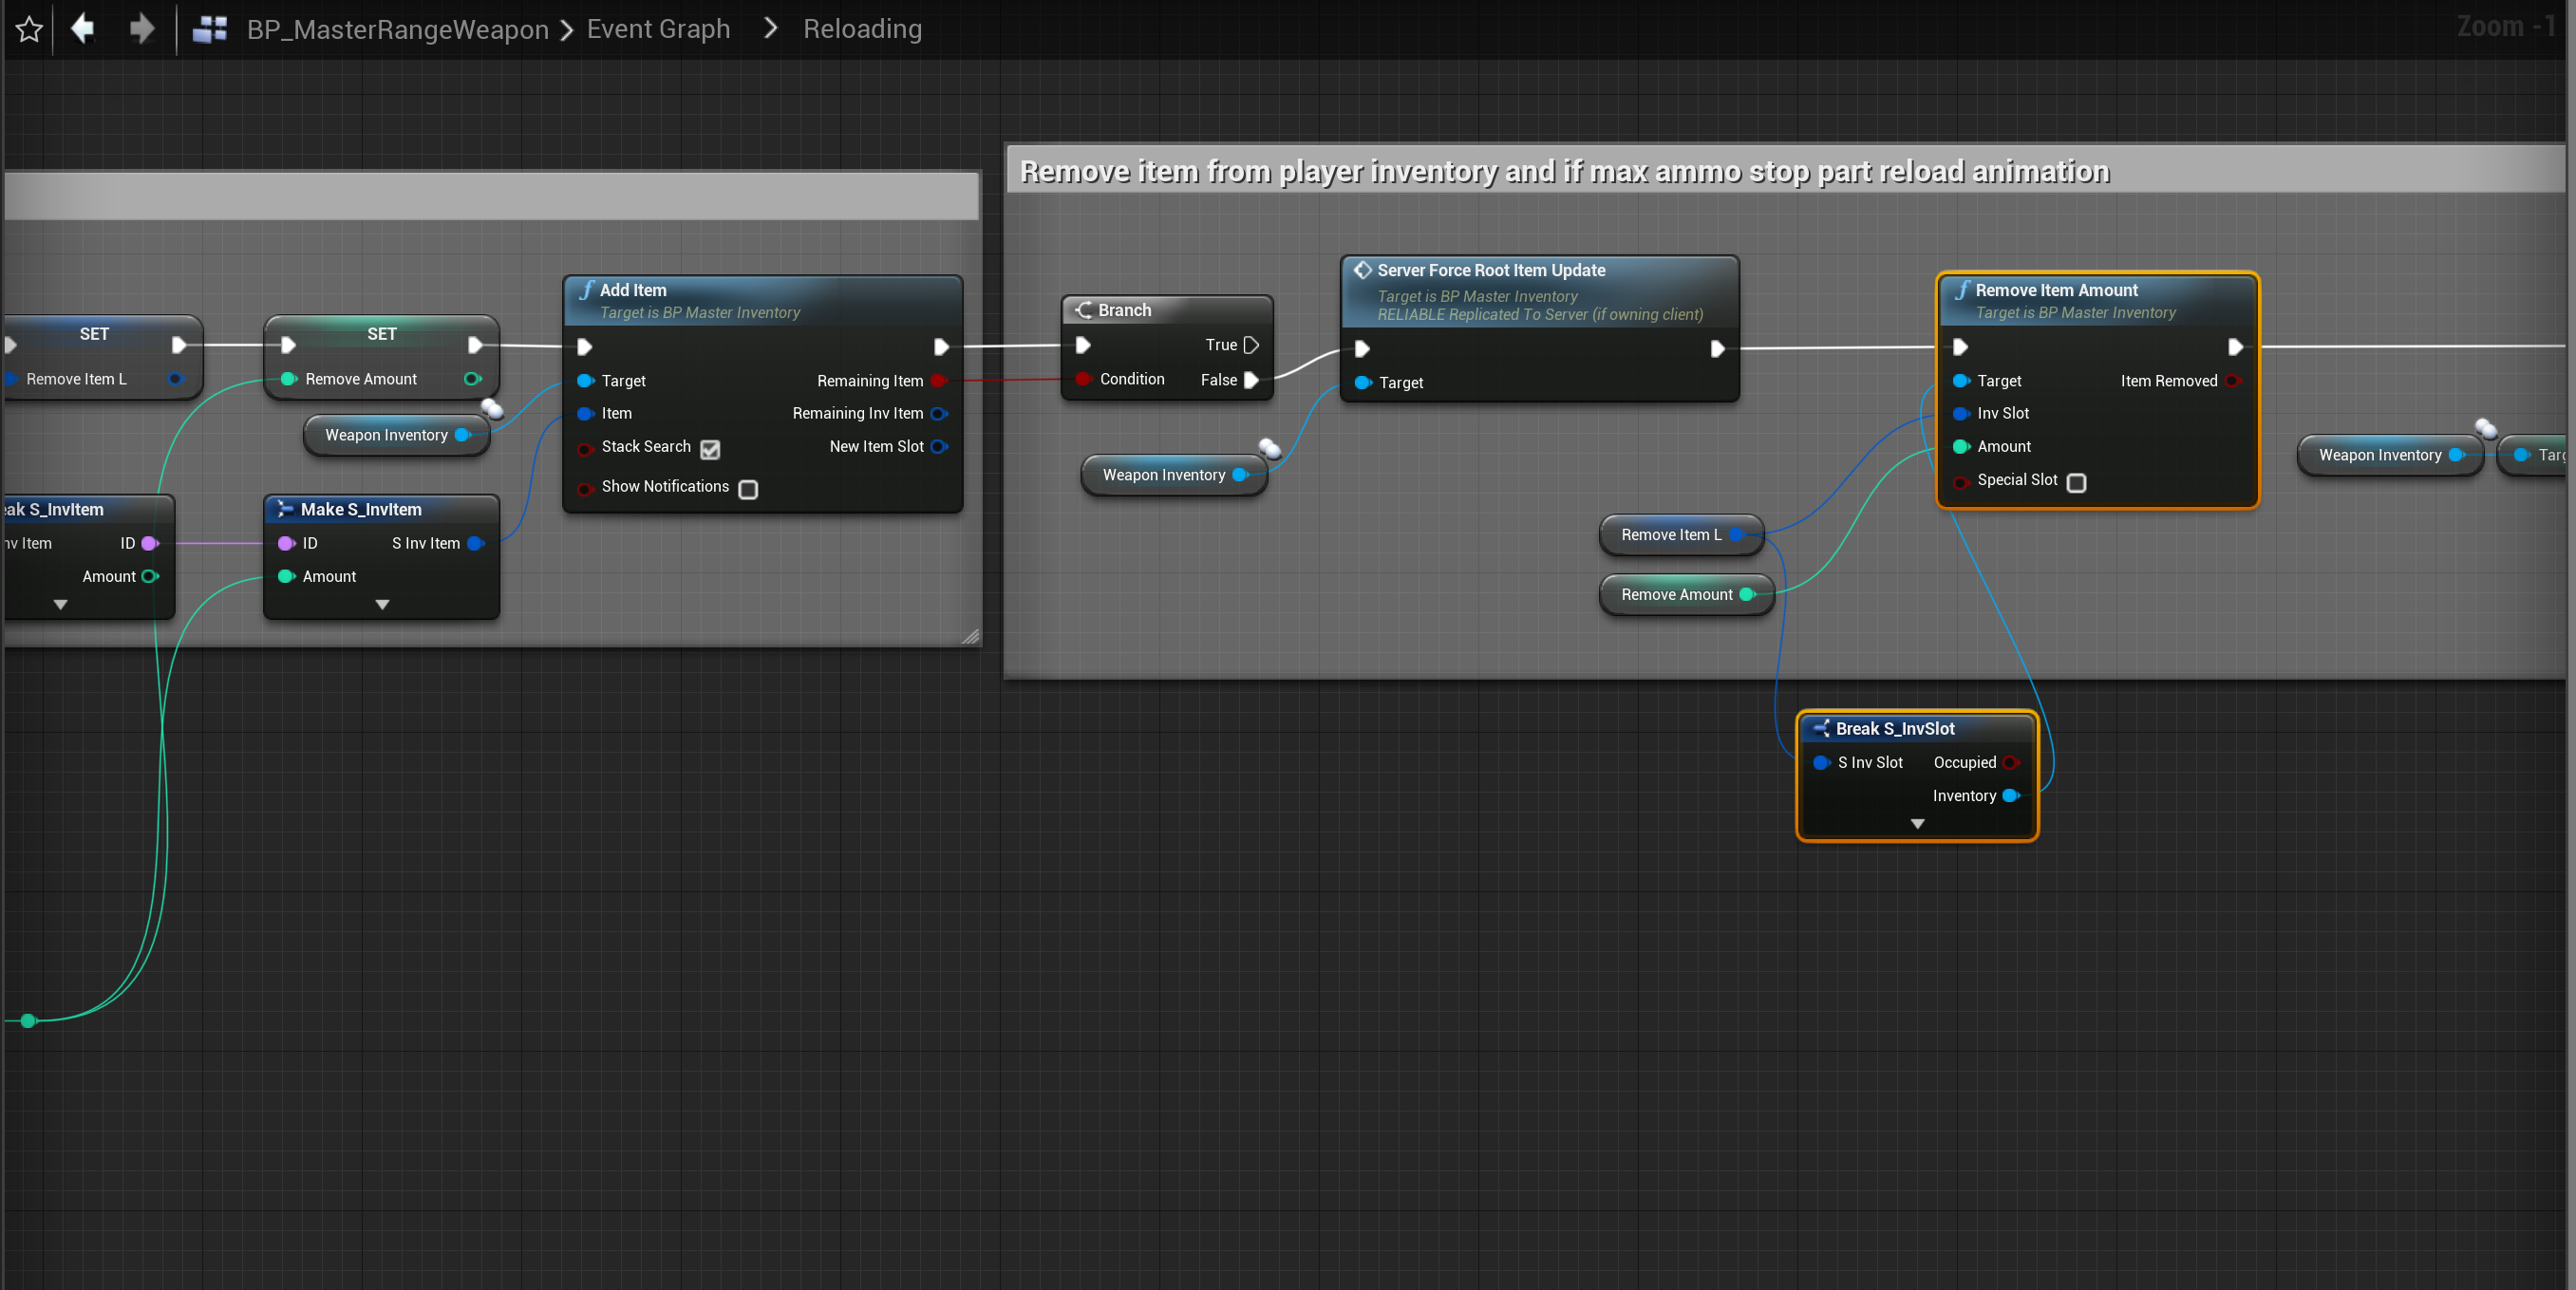Select the Remove Item L variable node
Viewport: 2576px width, 1290px height.
tap(1671, 534)
